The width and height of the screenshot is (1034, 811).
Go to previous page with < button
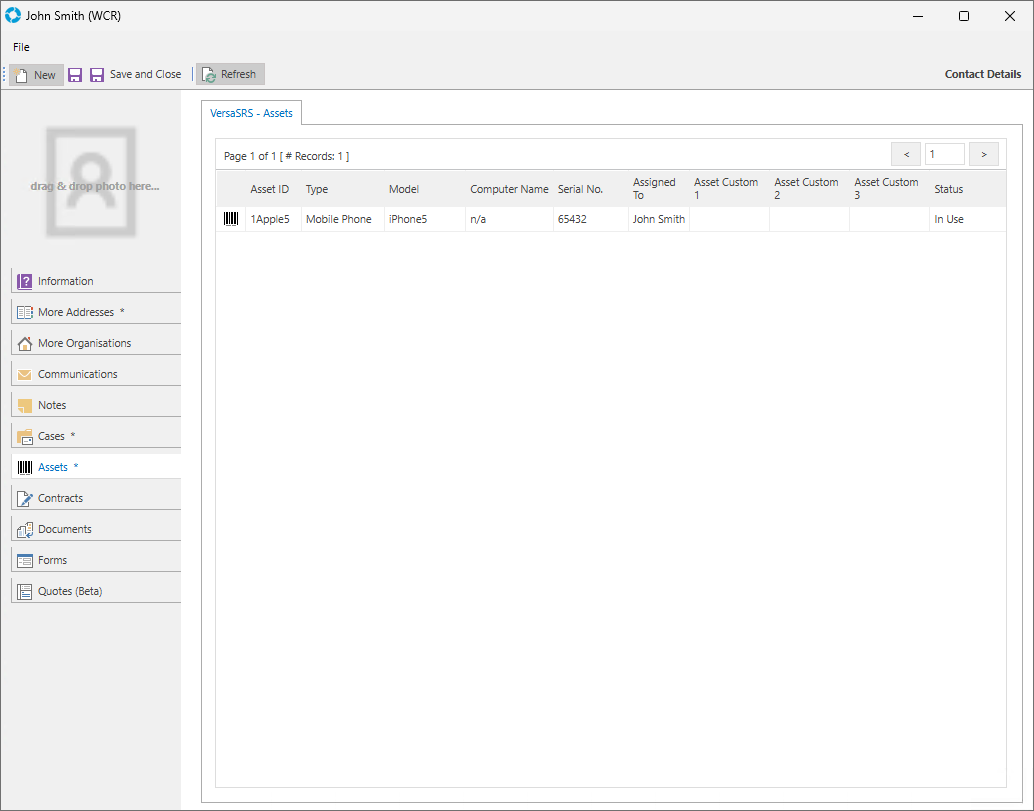point(906,154)
